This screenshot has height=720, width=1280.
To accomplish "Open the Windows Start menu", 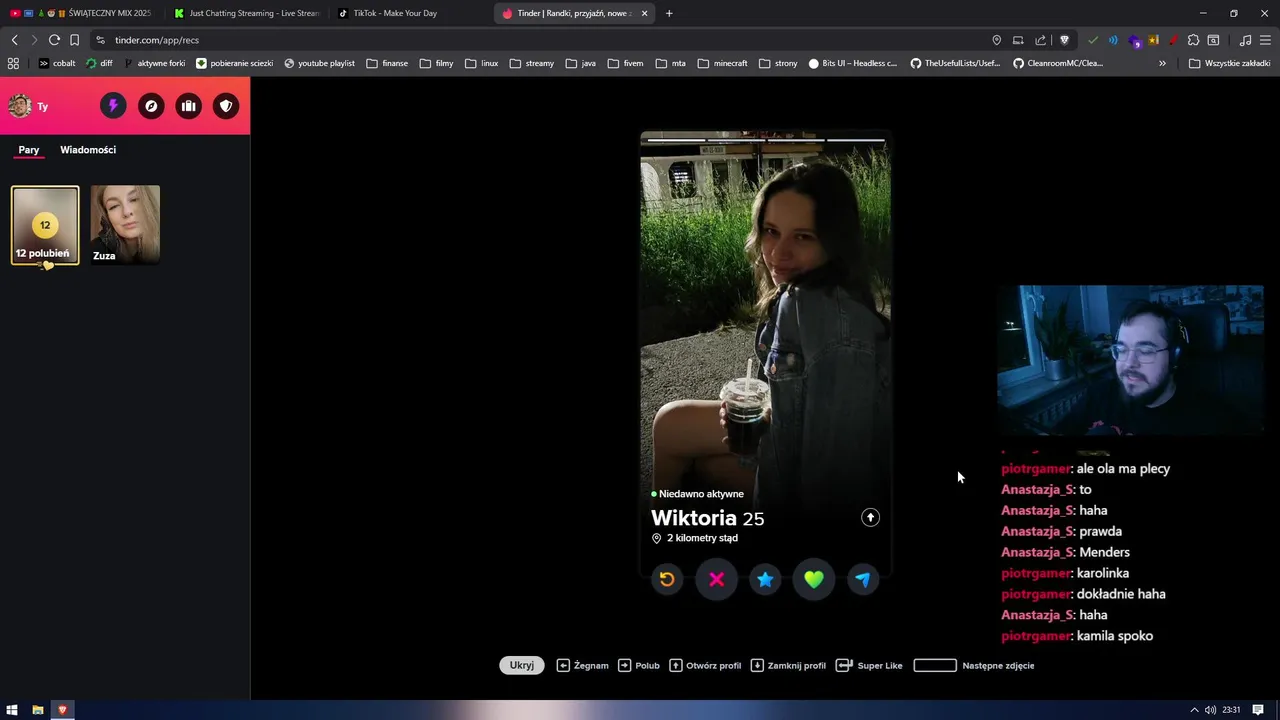I will [13, 710].
